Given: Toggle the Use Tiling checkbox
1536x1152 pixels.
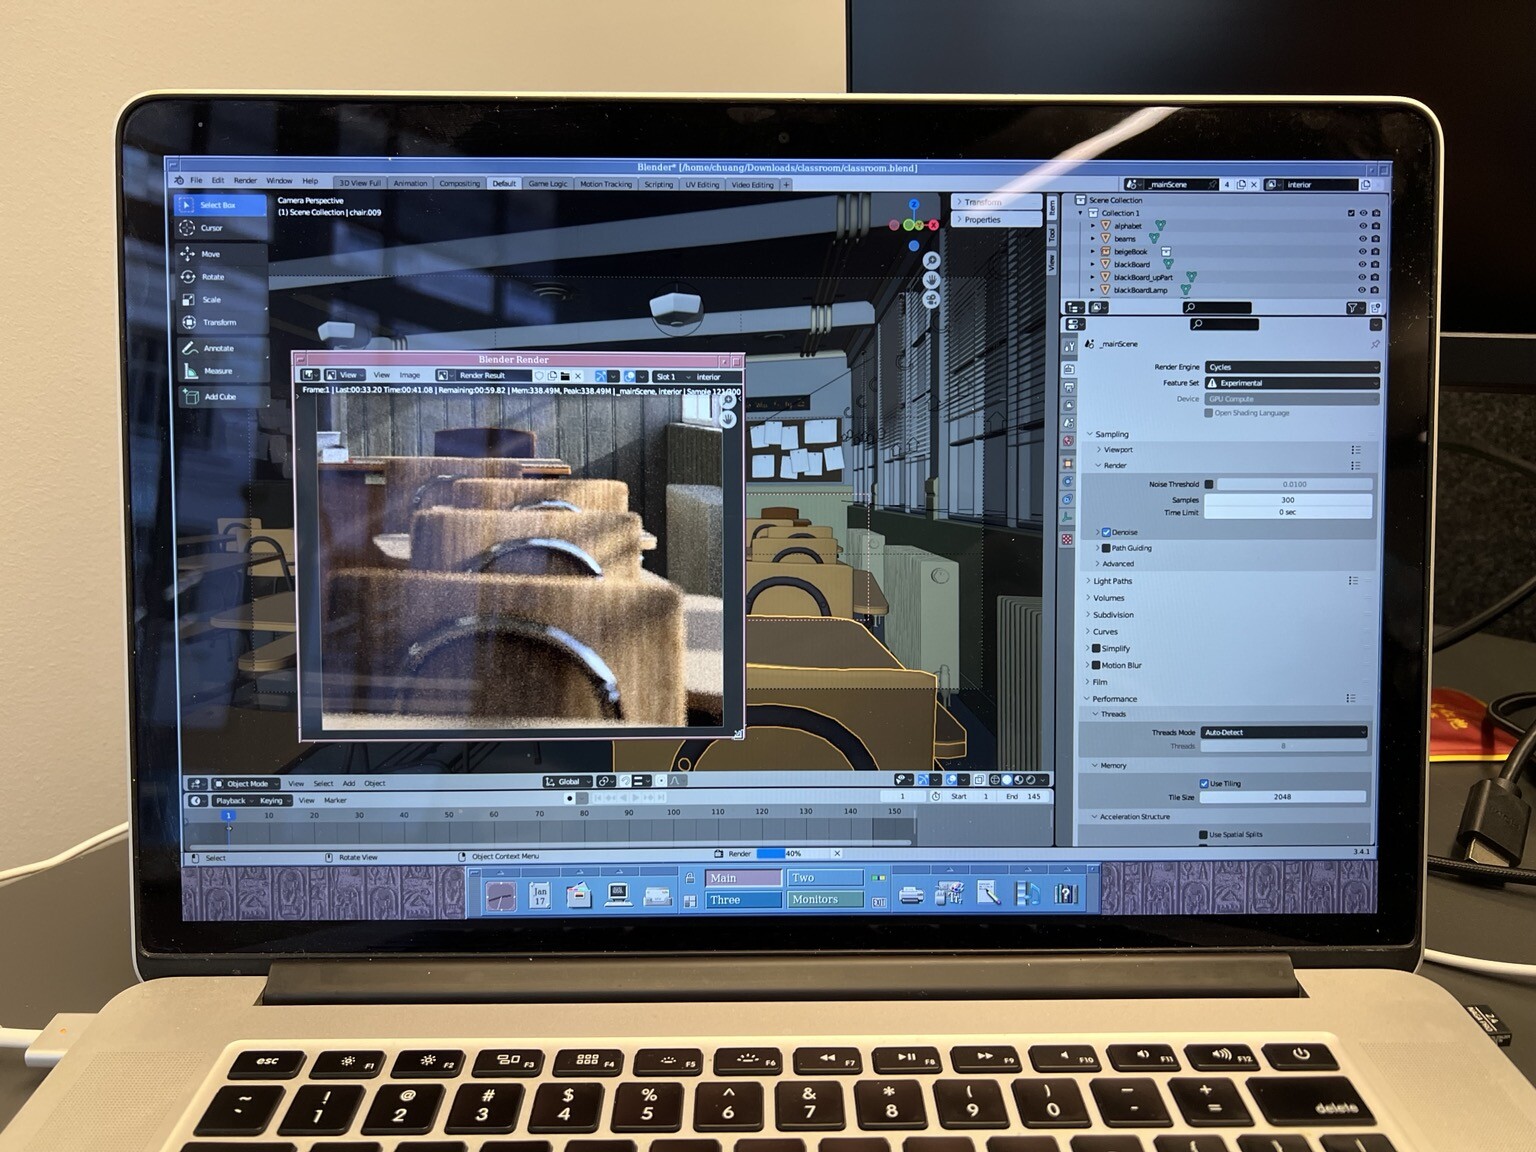Looking at the screenshot, I should tap(1204, 783).
